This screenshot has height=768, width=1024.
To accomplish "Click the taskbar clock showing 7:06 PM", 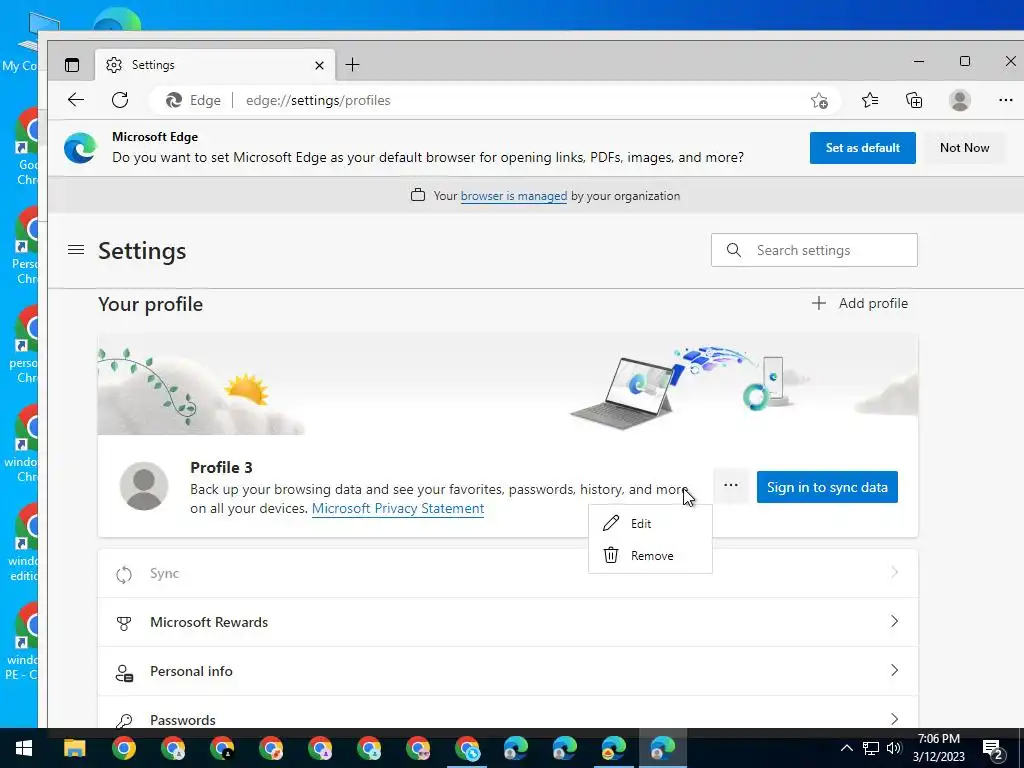I will pos(938,748).
